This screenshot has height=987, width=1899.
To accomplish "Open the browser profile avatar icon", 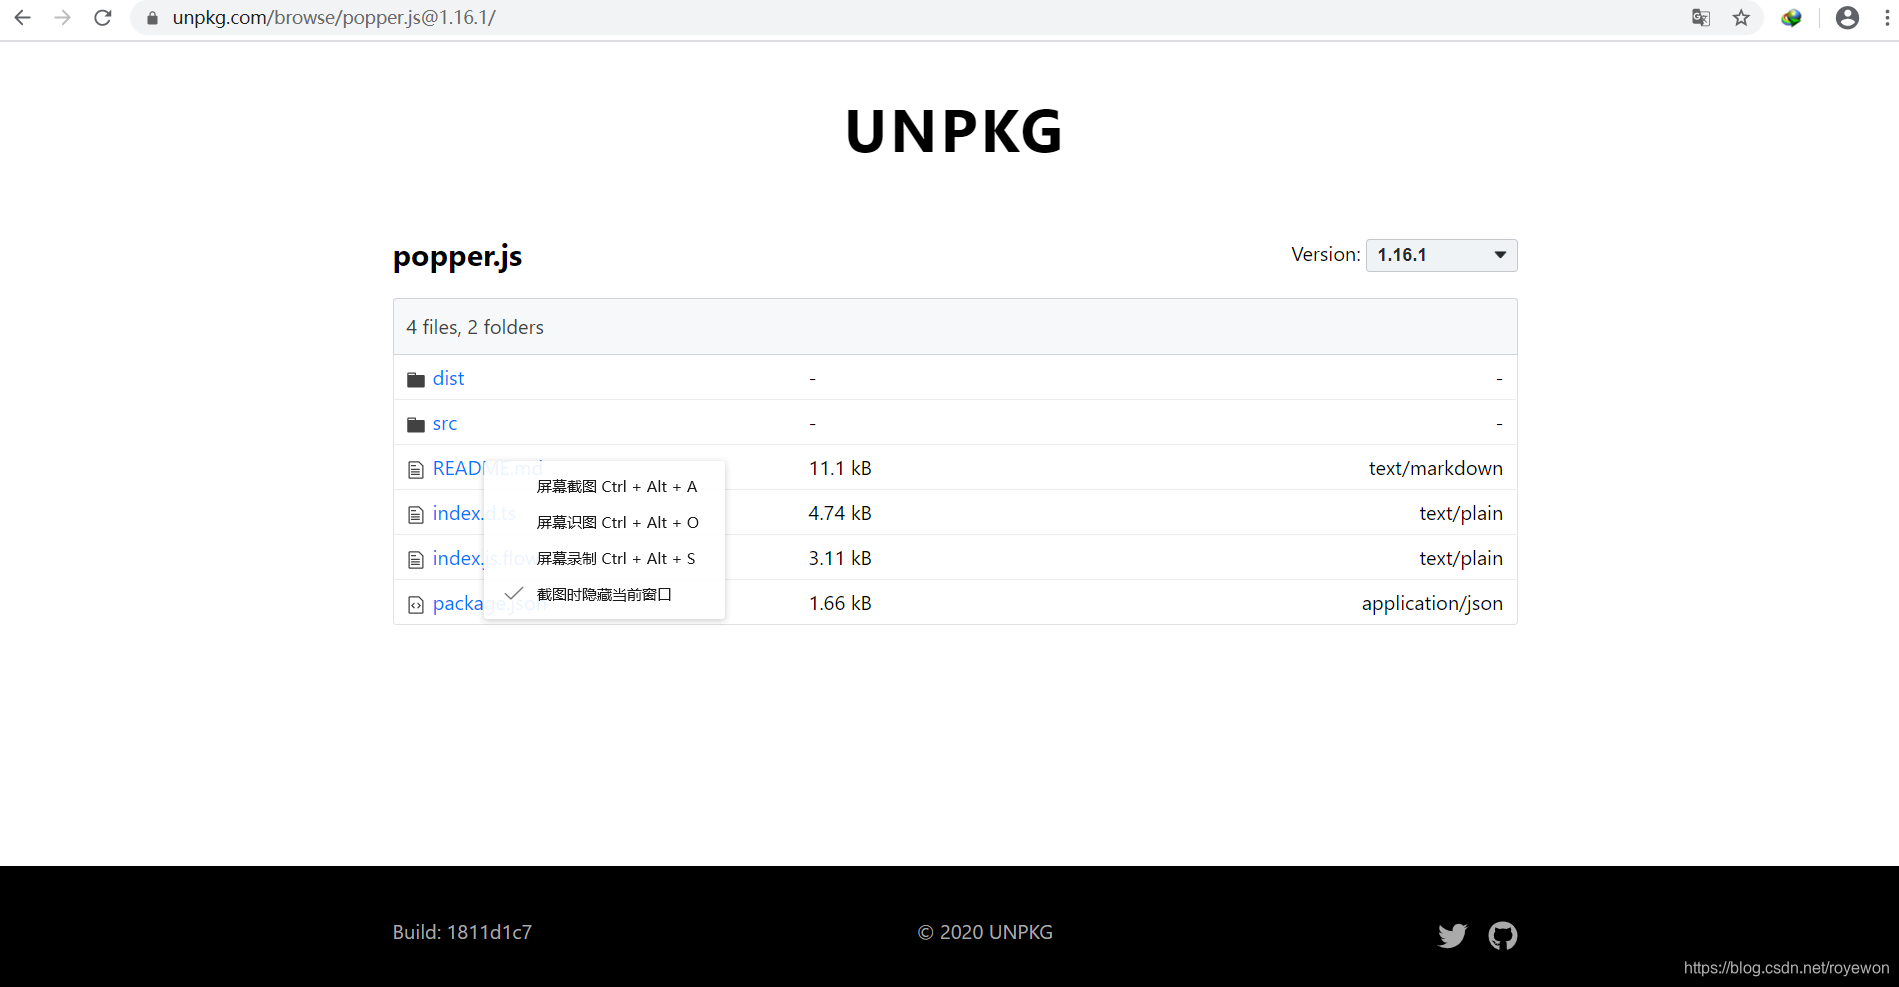I will tap(1847, 17).
